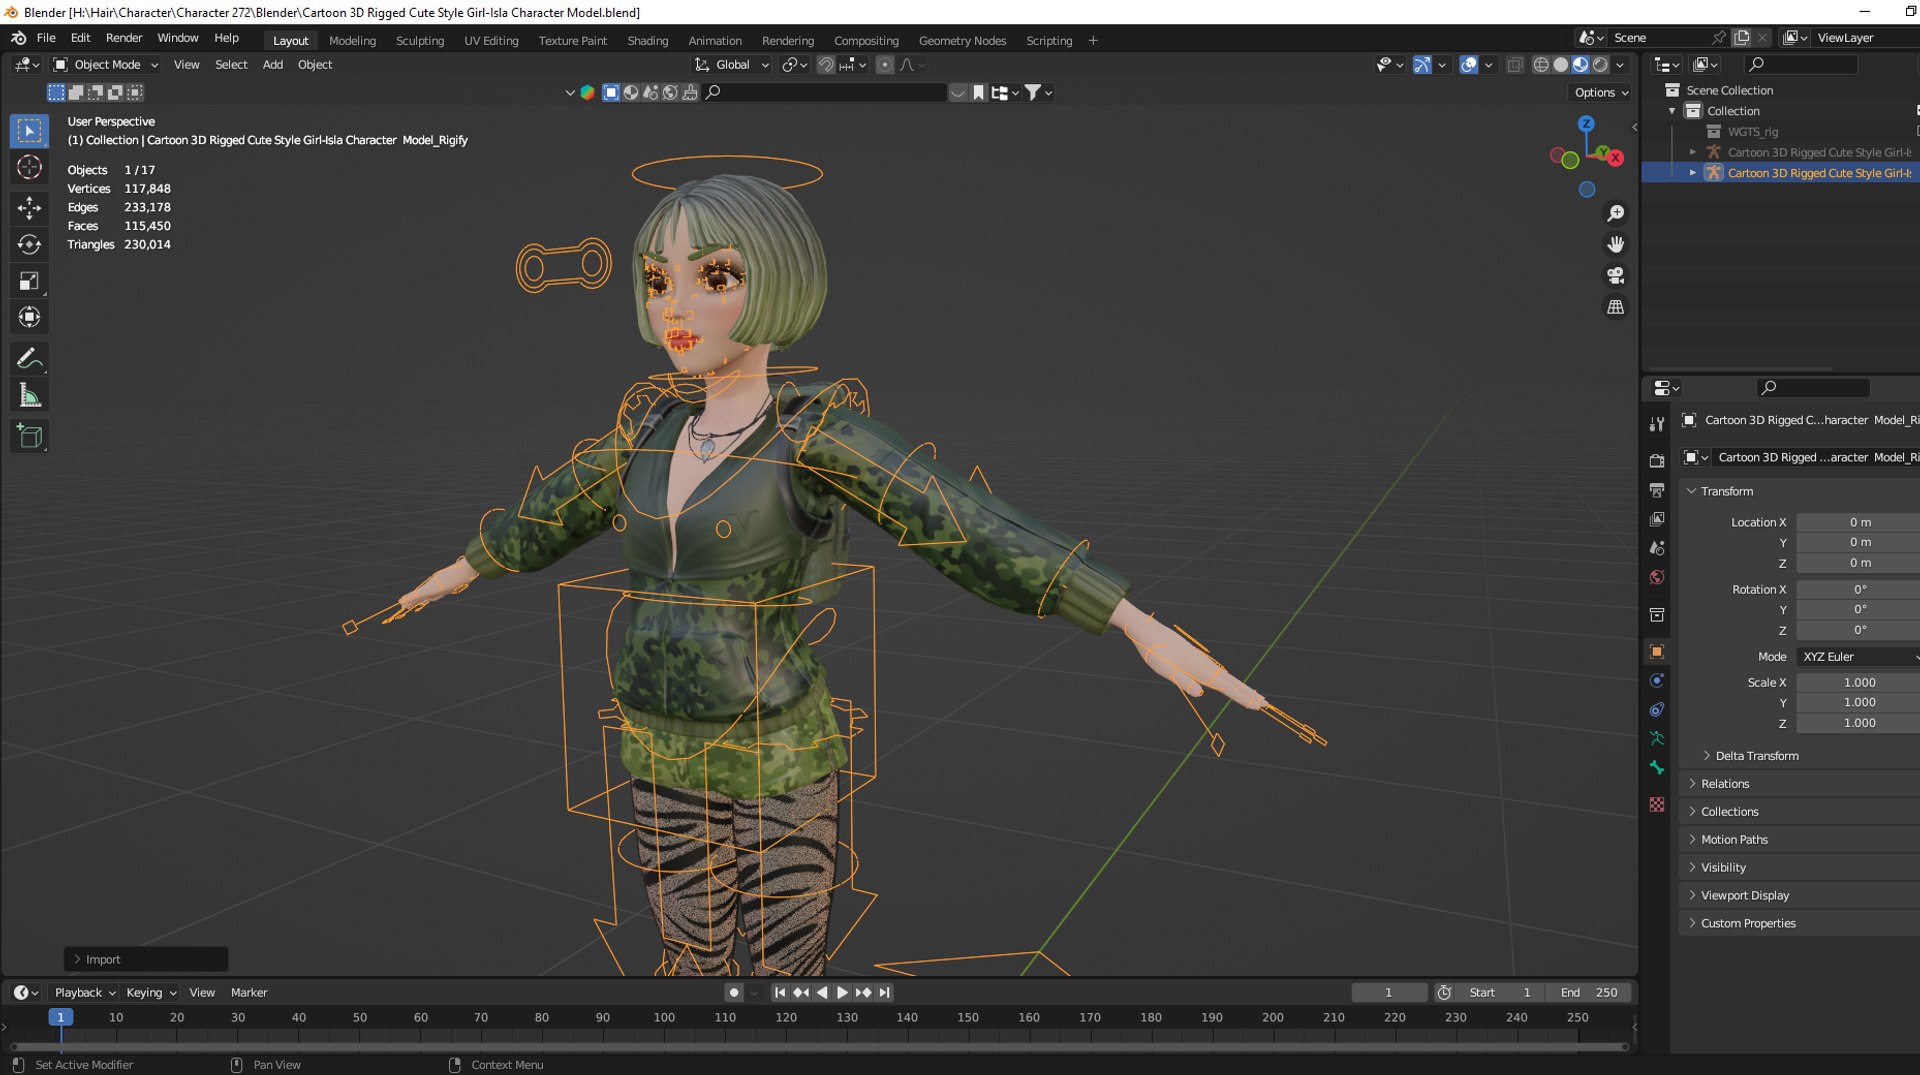Activate the Rotate tool

click(29, 244)
